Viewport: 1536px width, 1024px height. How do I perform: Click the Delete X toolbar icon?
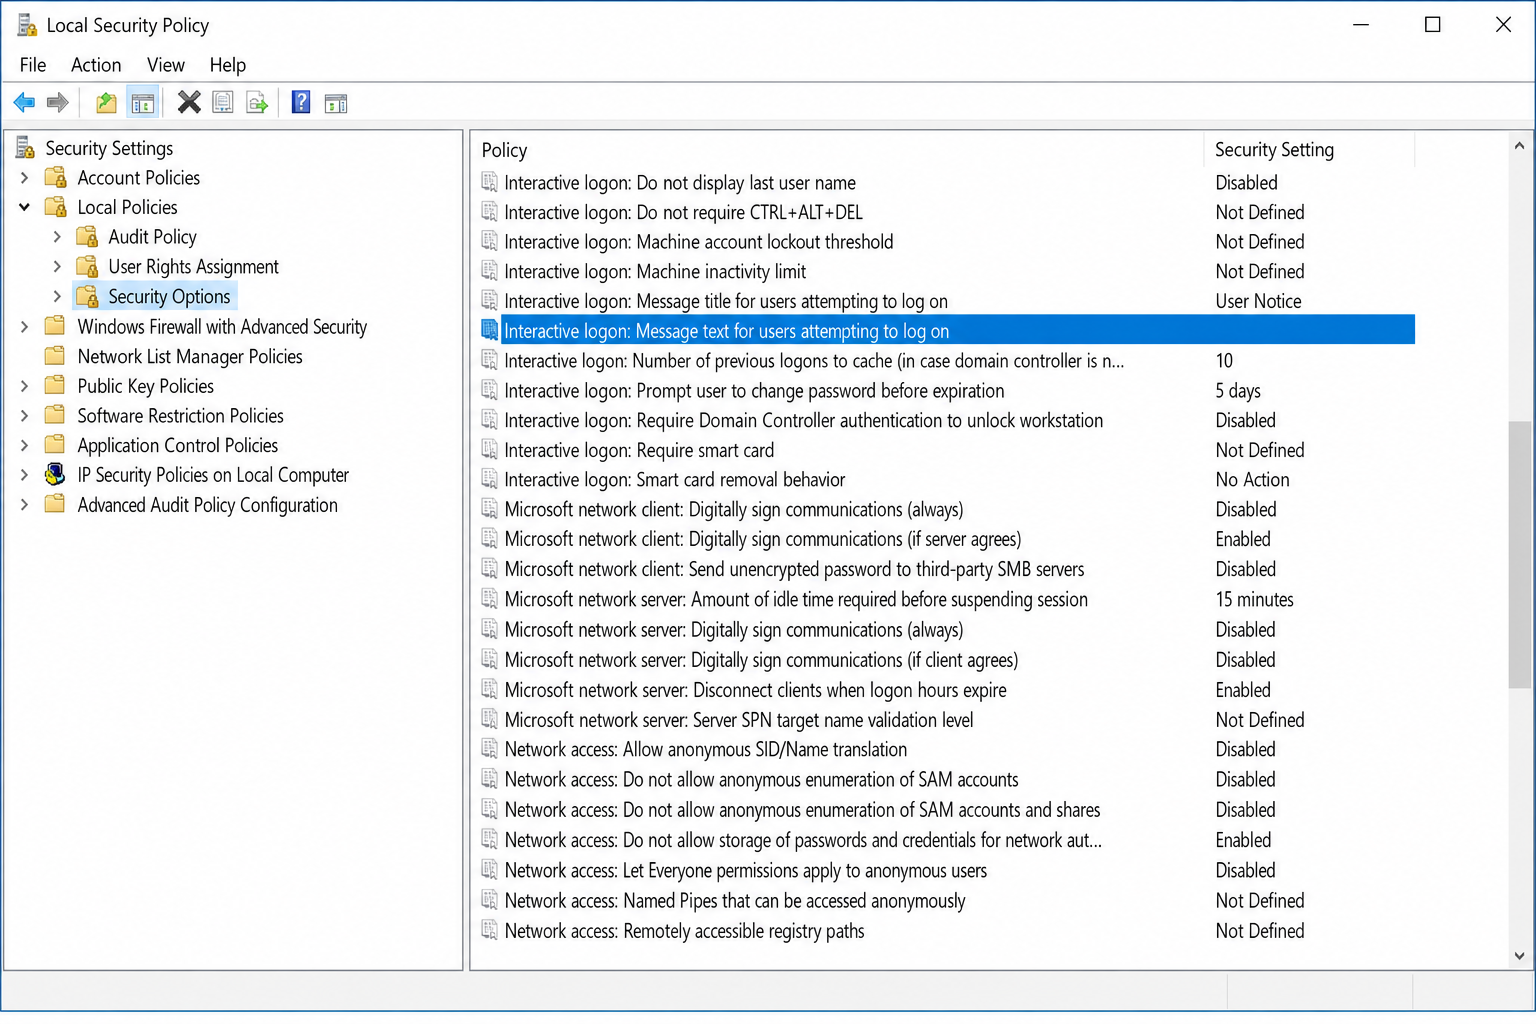click(x=189, y=102)
